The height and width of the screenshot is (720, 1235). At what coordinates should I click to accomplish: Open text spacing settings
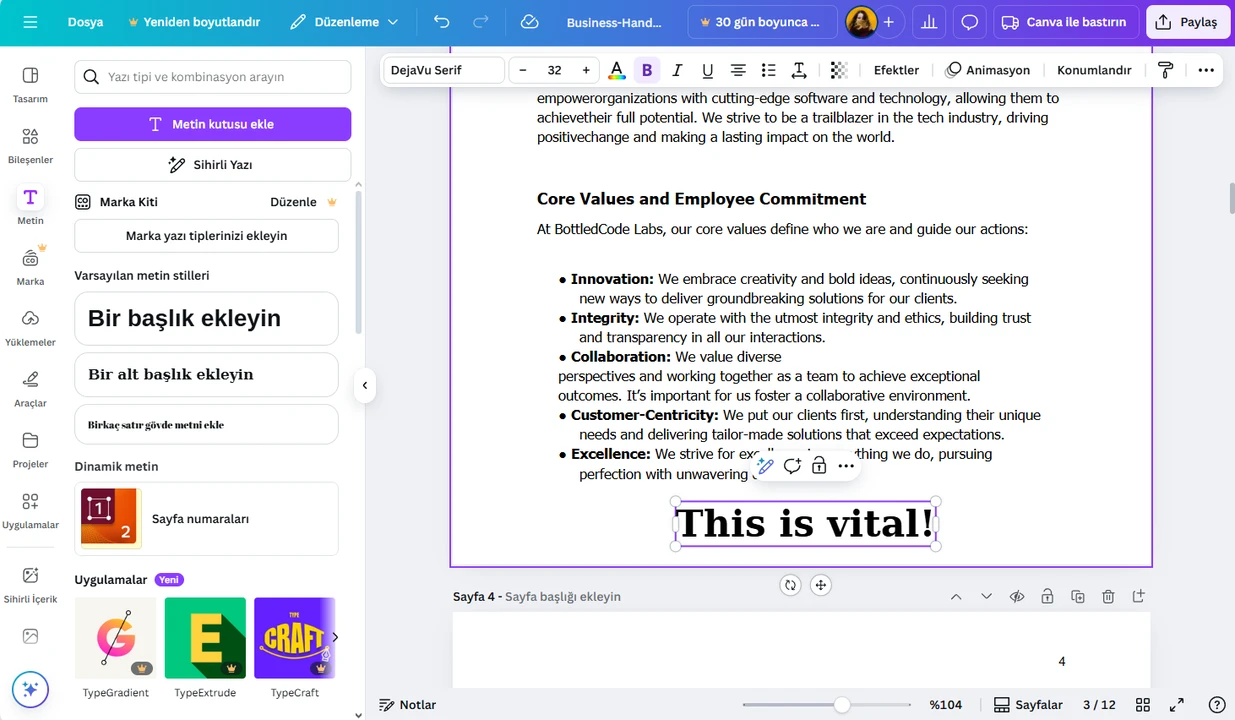(799, 70)
